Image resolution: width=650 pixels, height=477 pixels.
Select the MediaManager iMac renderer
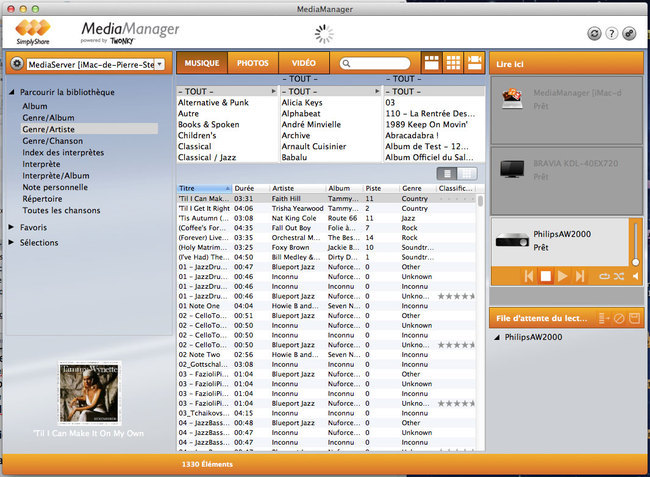567,110
